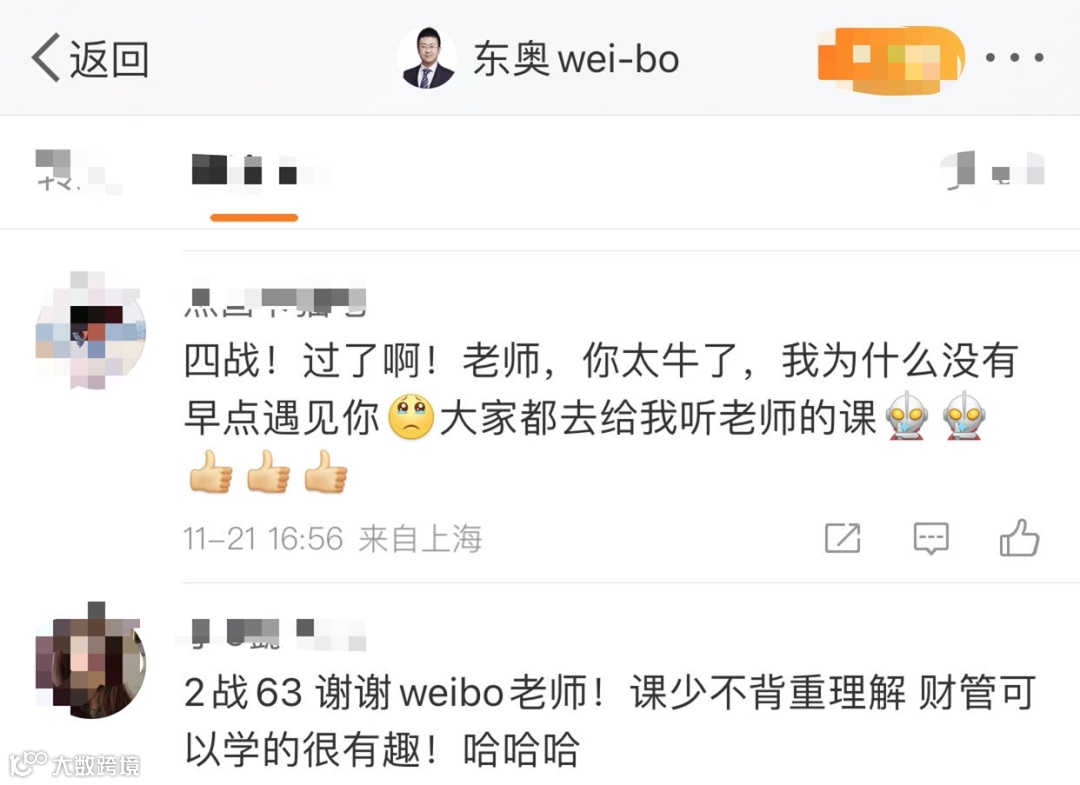Screen dimensions: 1080x785
Task: Tap the second commenter's blurred username
Action: pos(273,633)
